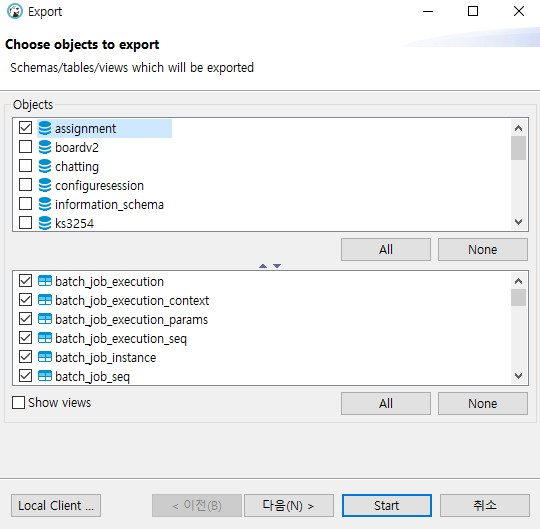Image resolution: width=540 pixels, height=529 pixels.
Task: Select the assignment schema row
Action: pos(104,128)
